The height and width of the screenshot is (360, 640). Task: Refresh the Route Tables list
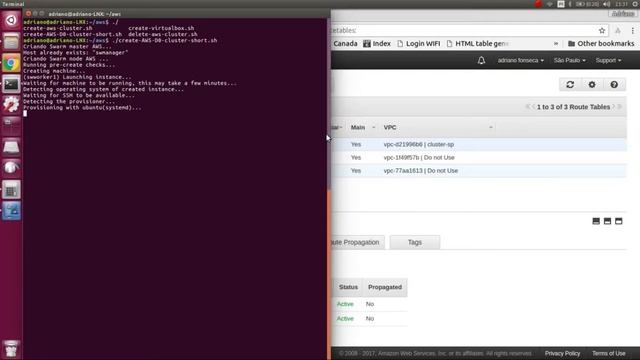(570, 84)
